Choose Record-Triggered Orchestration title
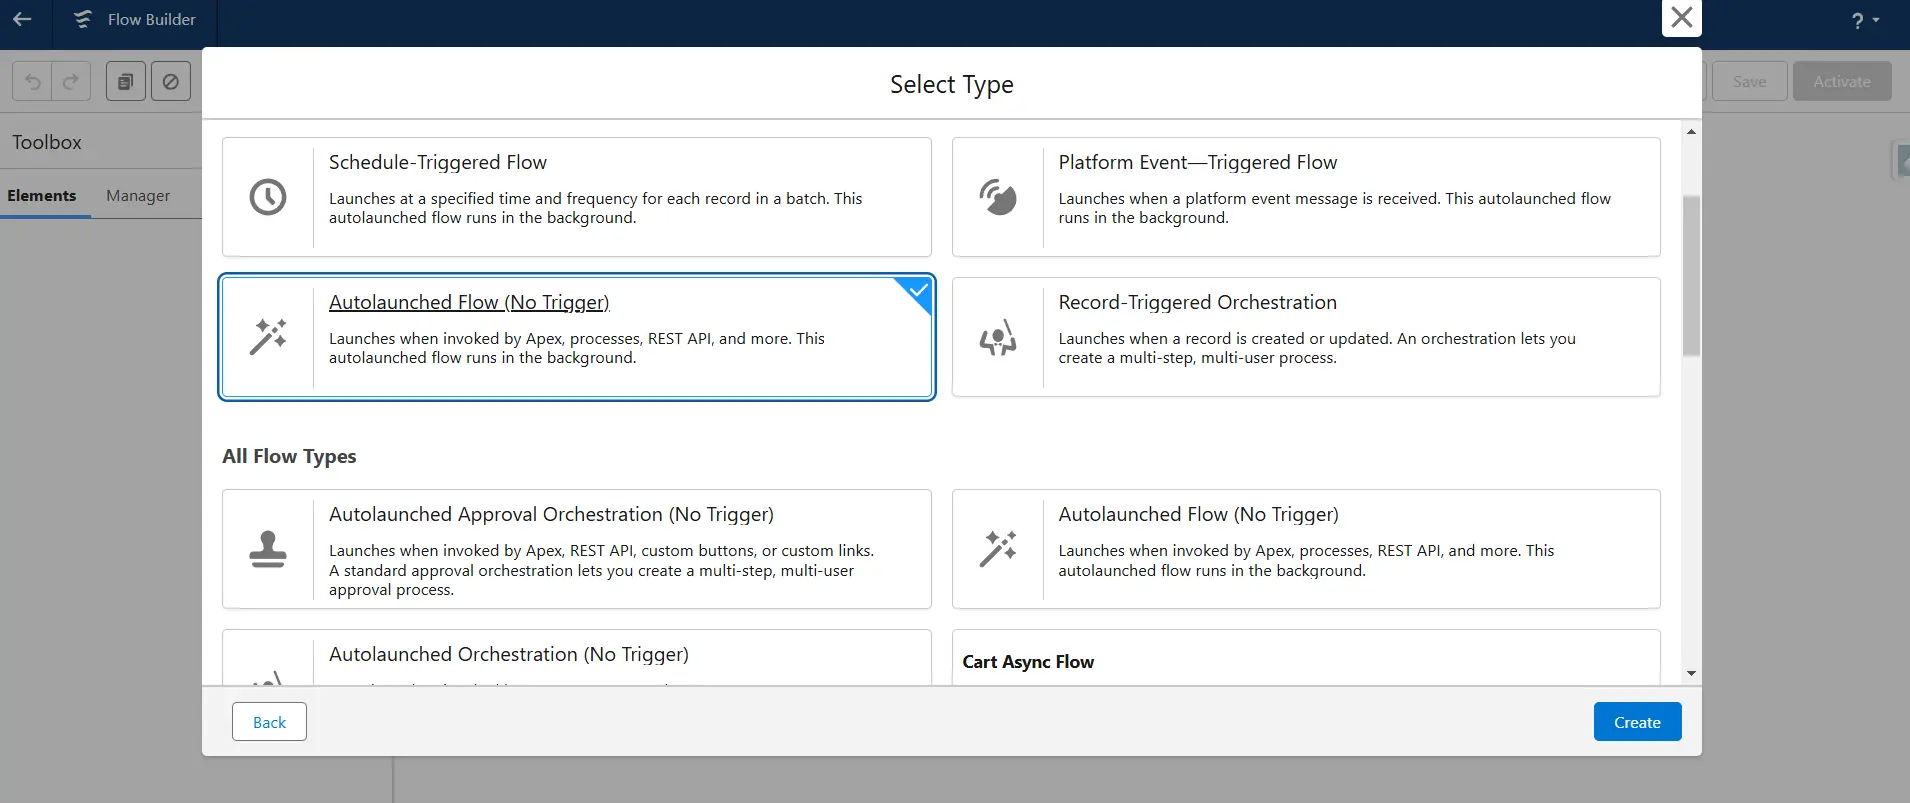Viewport: 1910px width, 803px height. click(x=1198, y=302)
